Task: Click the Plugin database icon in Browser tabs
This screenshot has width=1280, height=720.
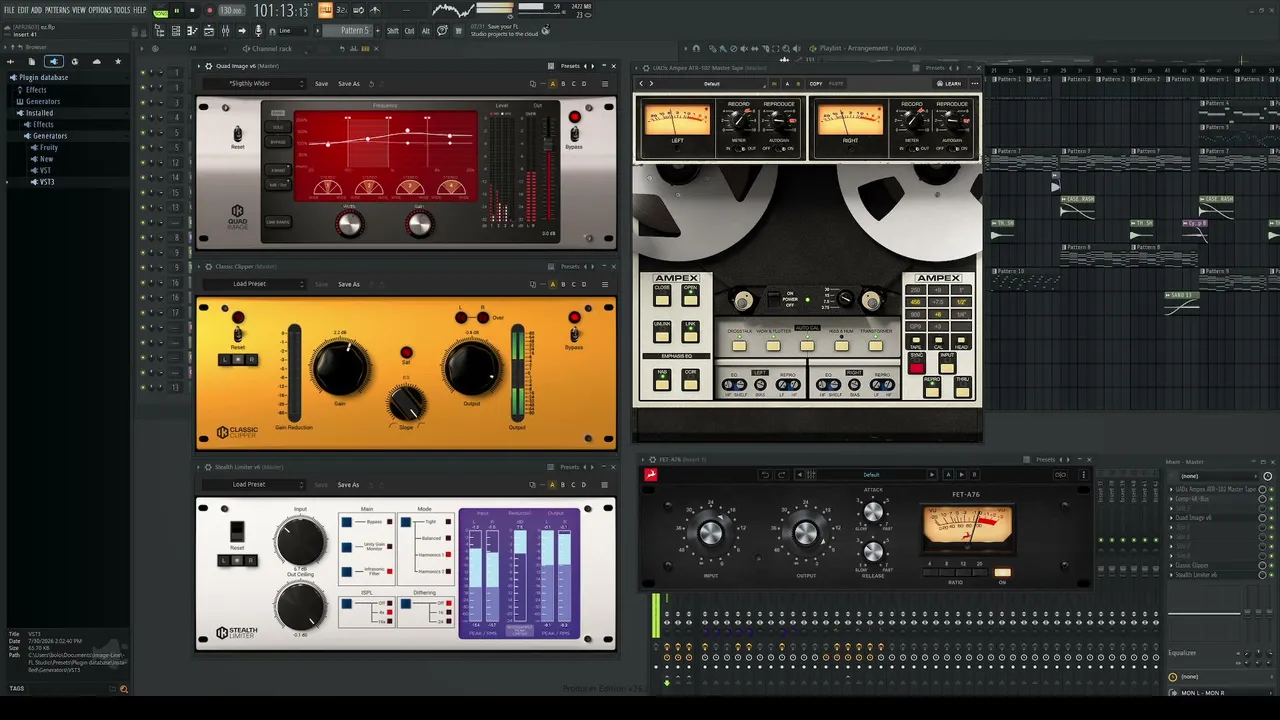Action: pyautogui.click(x=53, y=61)
